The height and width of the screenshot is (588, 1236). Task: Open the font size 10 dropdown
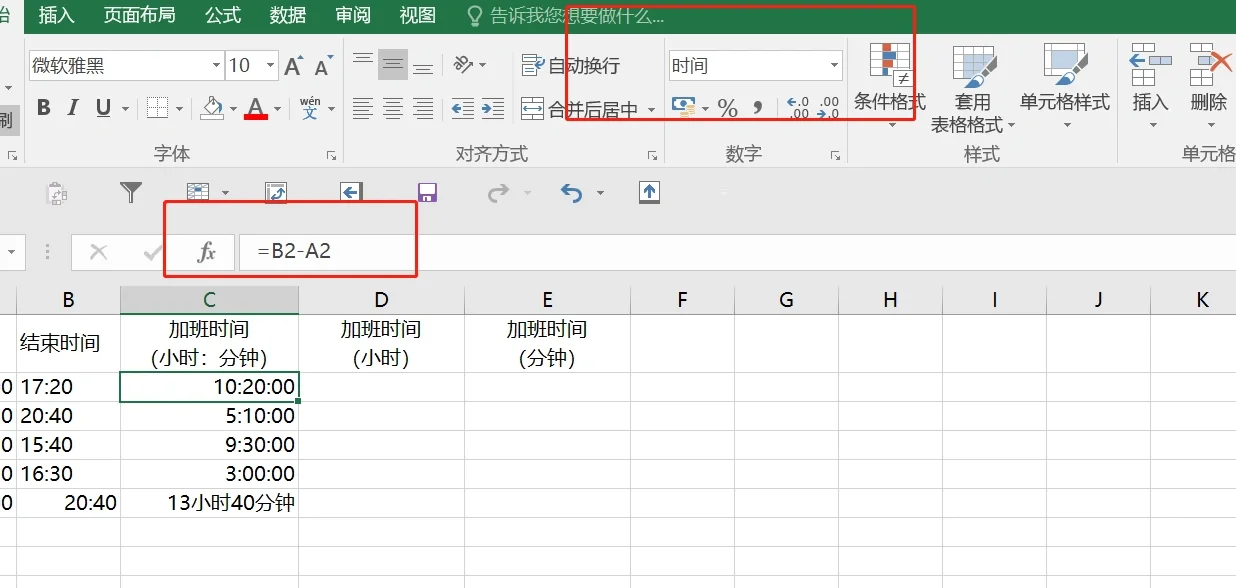coord(270,66)
